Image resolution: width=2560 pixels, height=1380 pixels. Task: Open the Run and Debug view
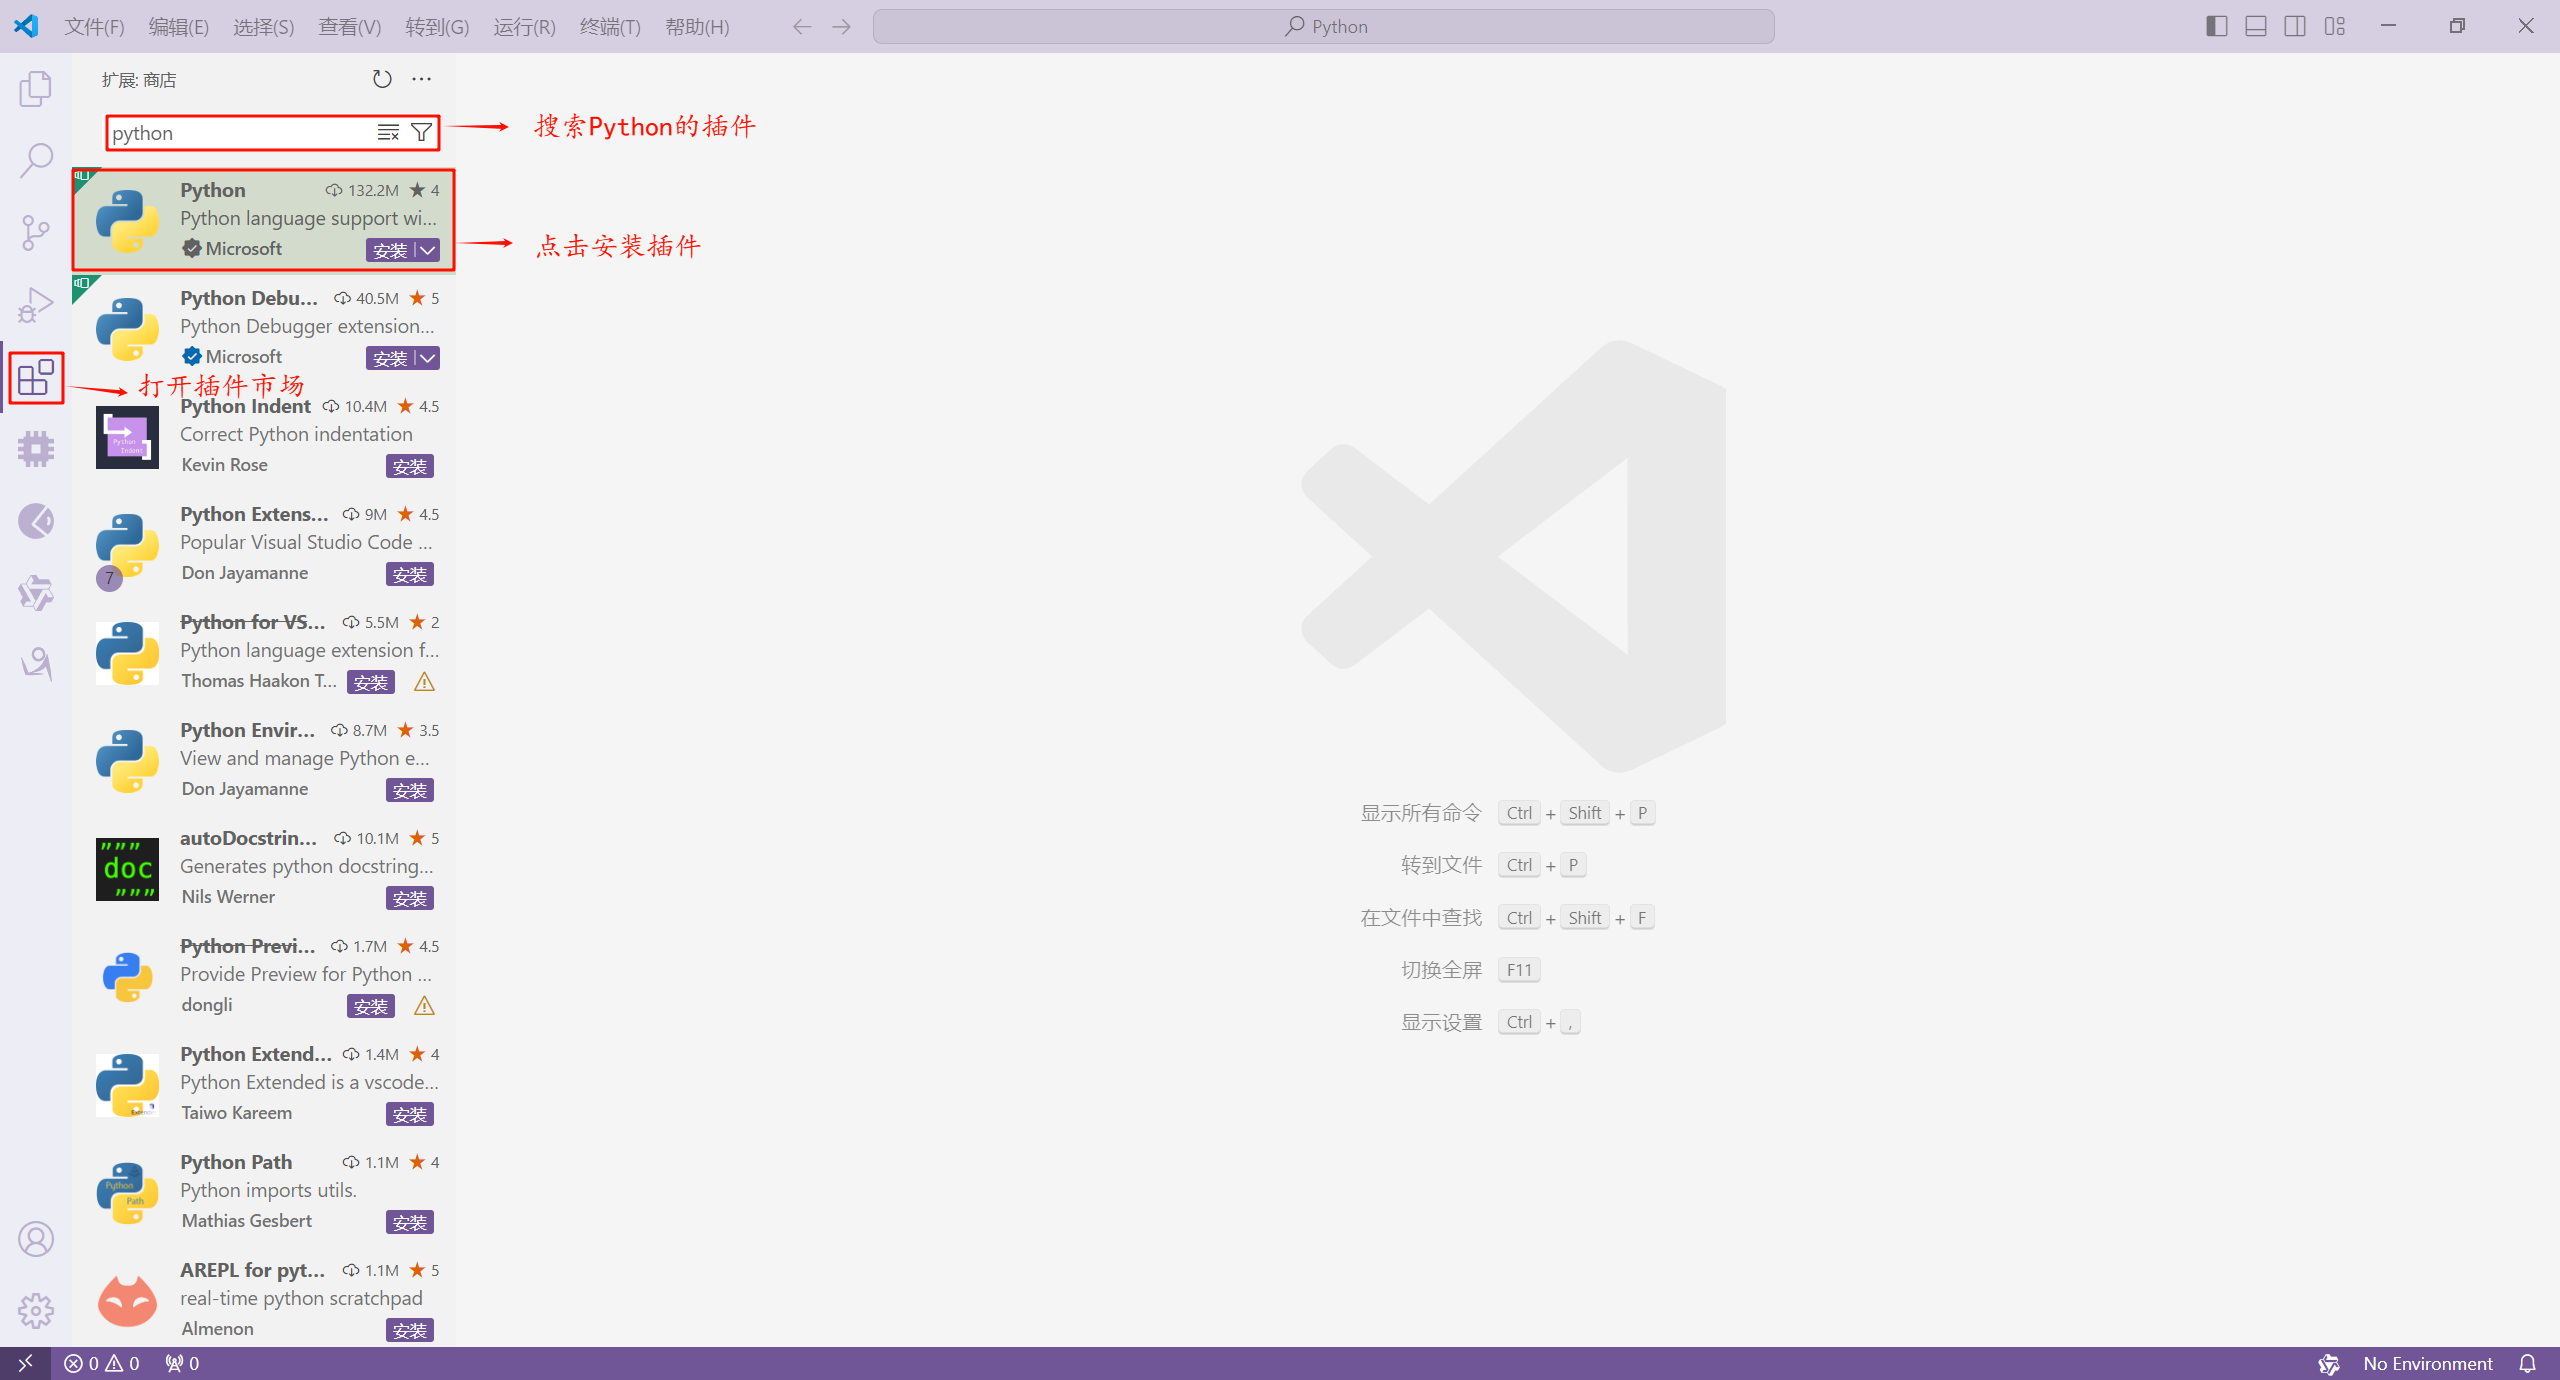[36, 304]
